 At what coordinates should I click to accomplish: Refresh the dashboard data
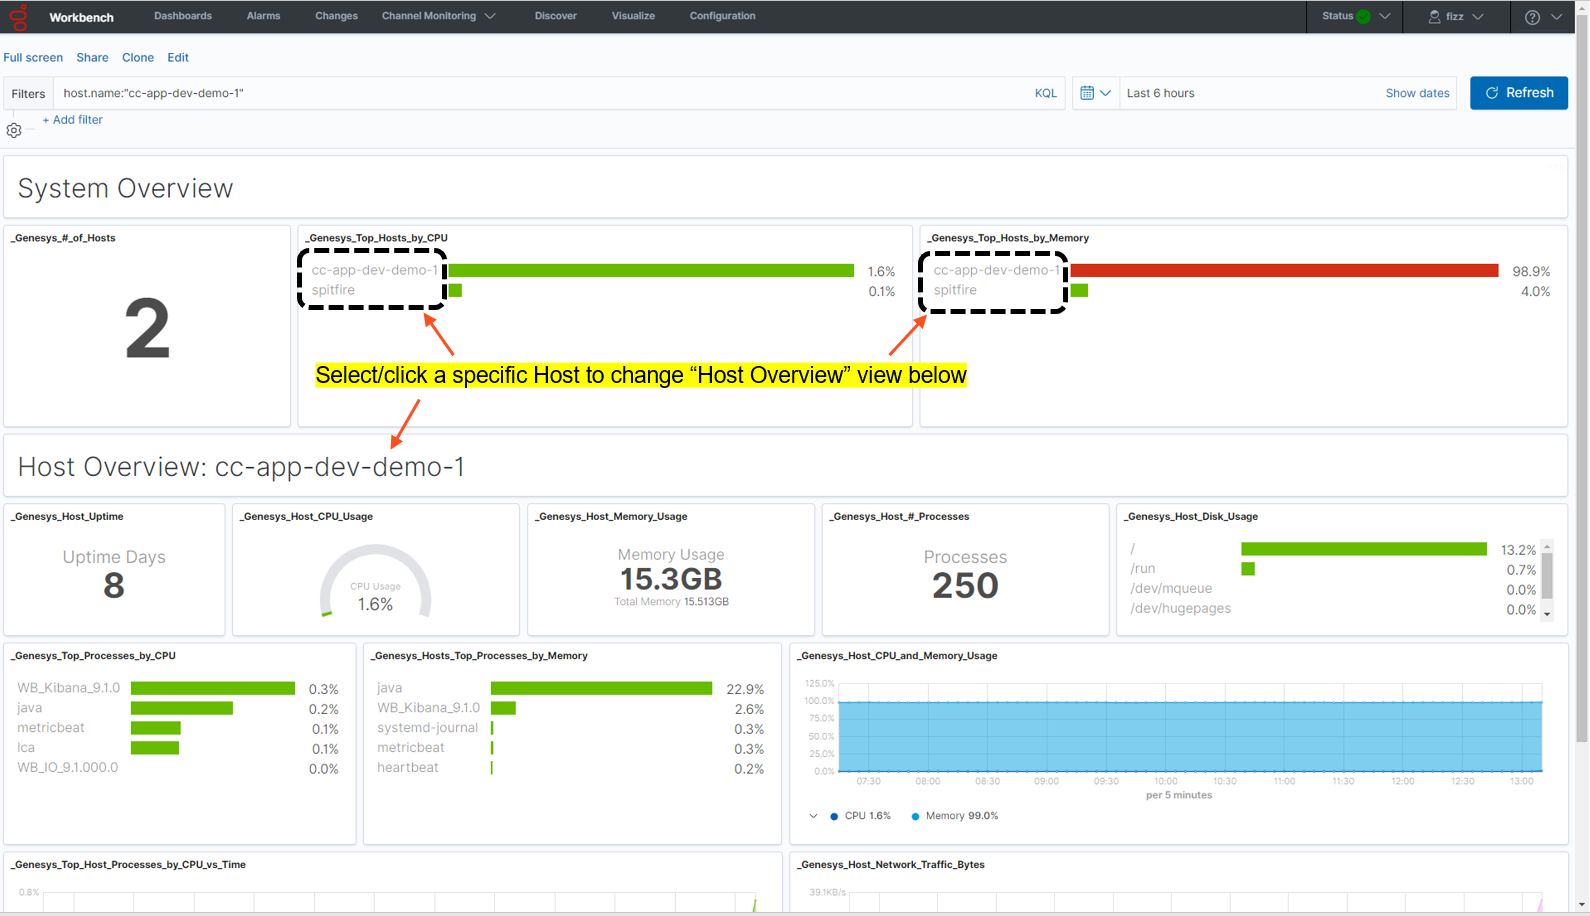(1518, 93)
